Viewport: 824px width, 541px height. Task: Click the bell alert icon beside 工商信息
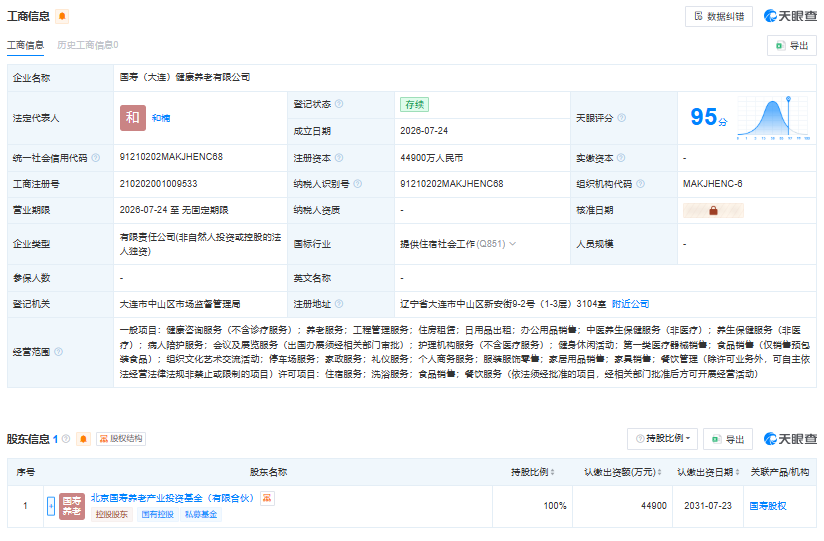[62, 16]
